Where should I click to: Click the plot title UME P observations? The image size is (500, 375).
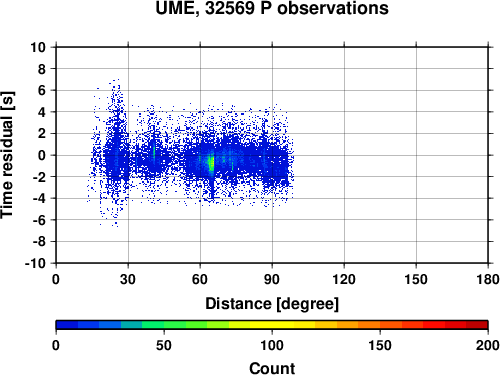pos(272,8)
